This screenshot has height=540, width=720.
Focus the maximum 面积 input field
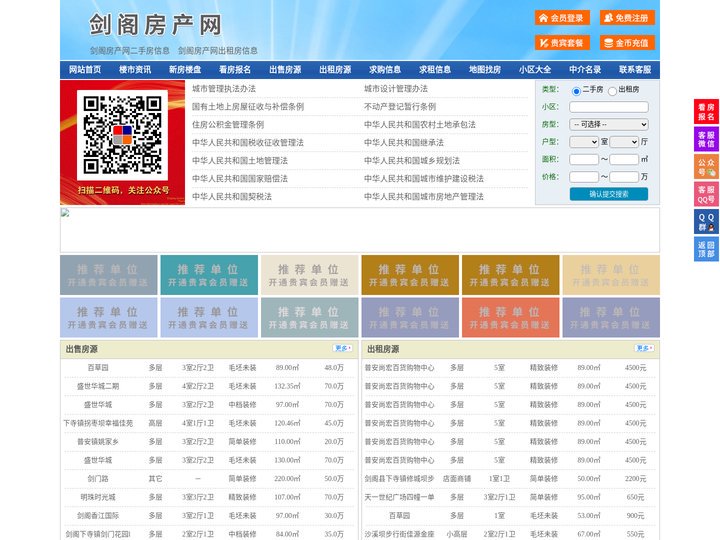[x=624, y=159]
